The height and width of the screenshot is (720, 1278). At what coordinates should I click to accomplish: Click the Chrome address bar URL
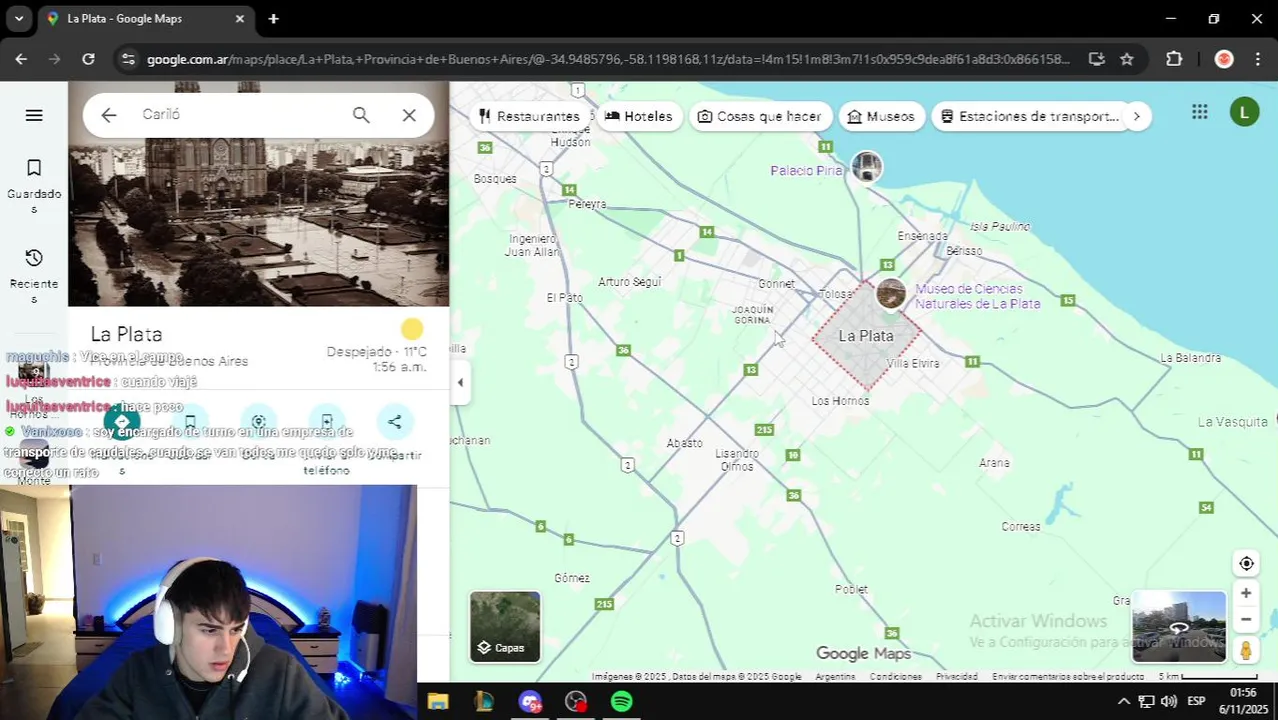tap(608, 59)
